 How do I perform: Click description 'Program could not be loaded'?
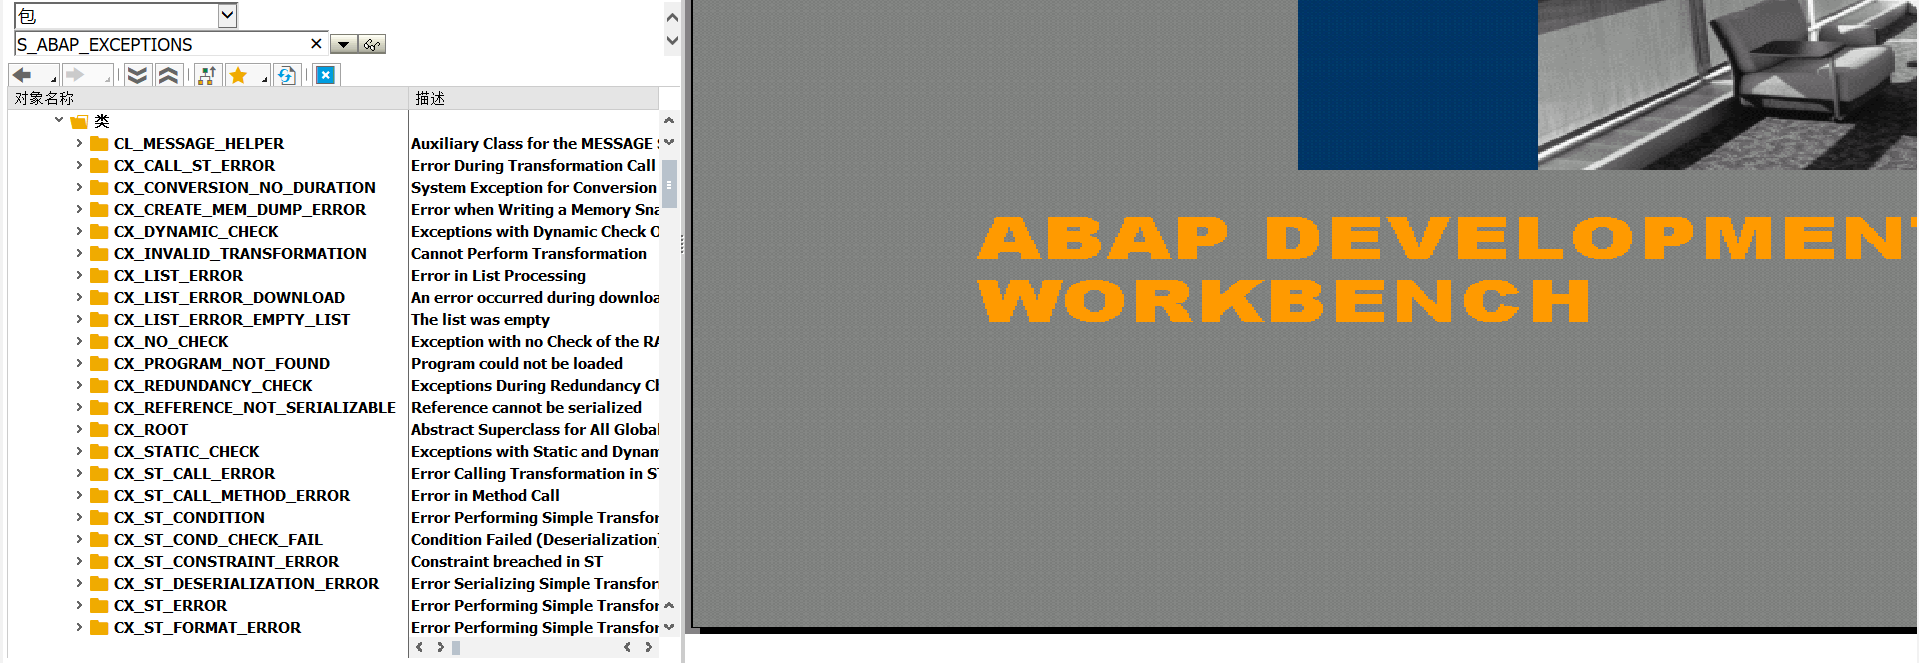click(x=517, y=363)
